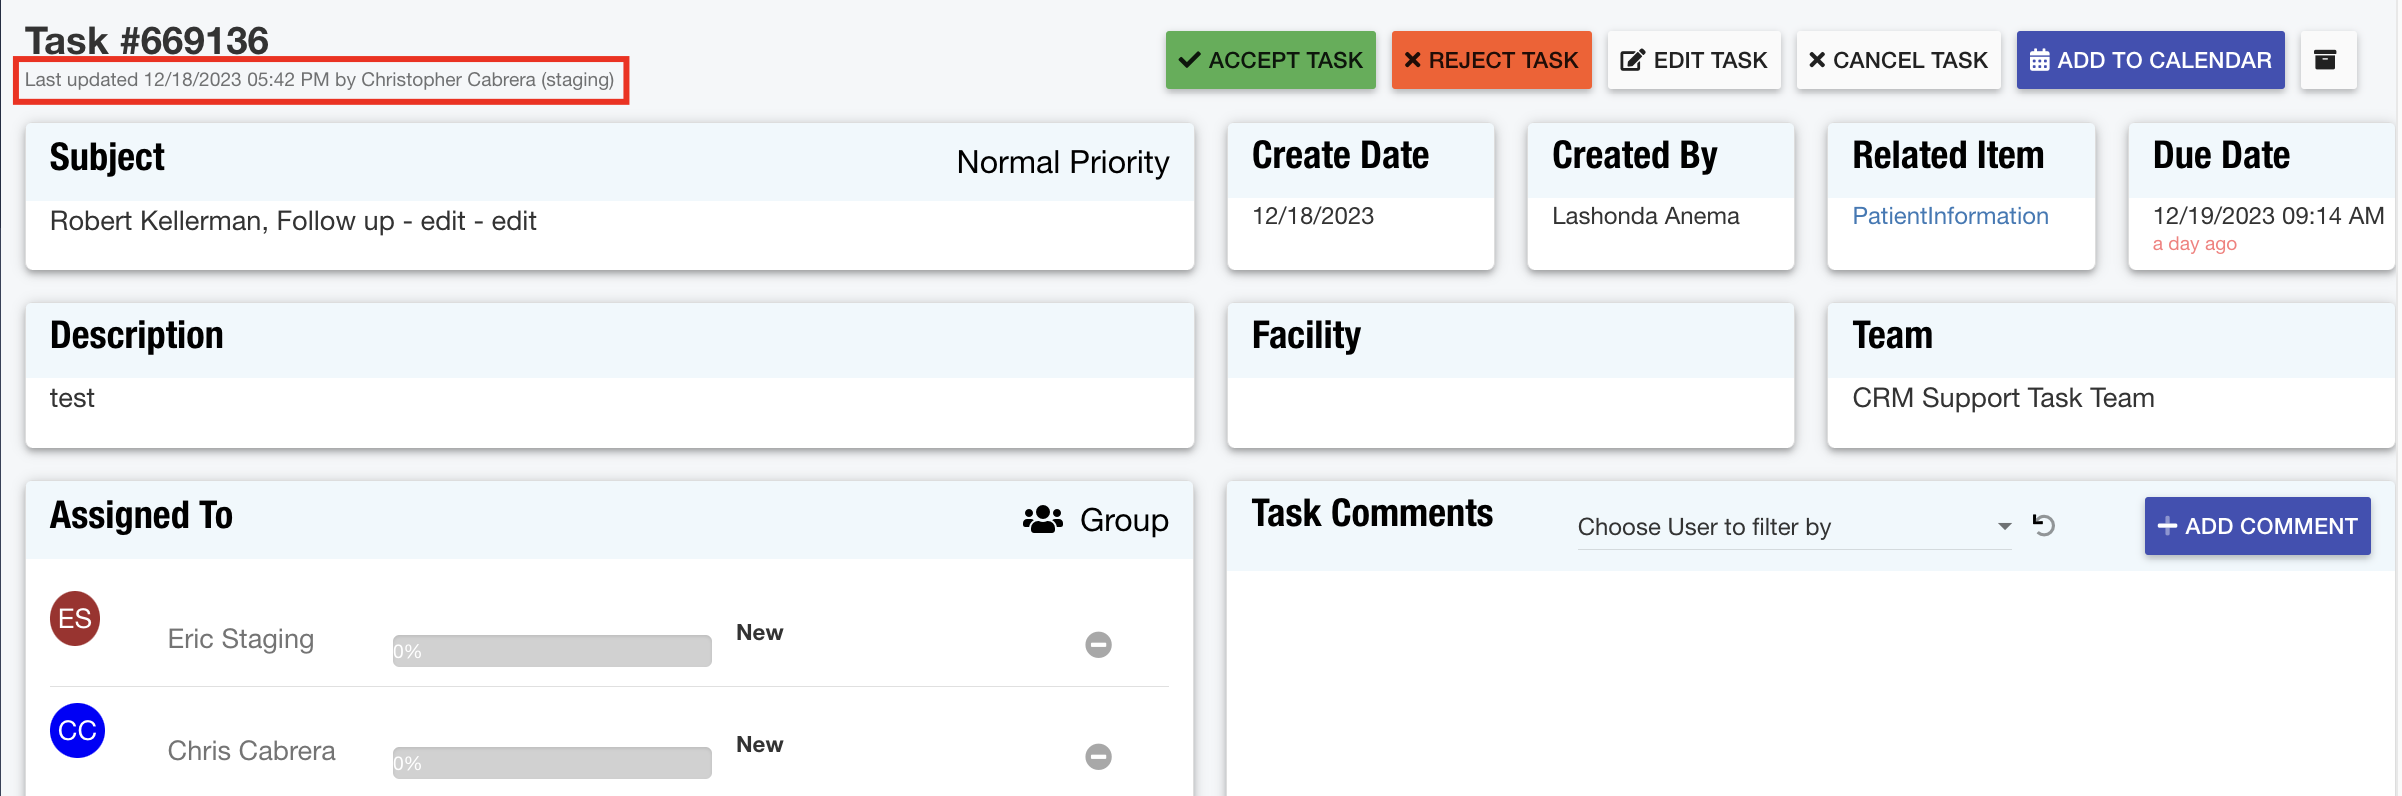The height and width of the screenshot is (796, 2402).
Task: Click the reset filter icon in Task Comments
Action: [2043, 525]
